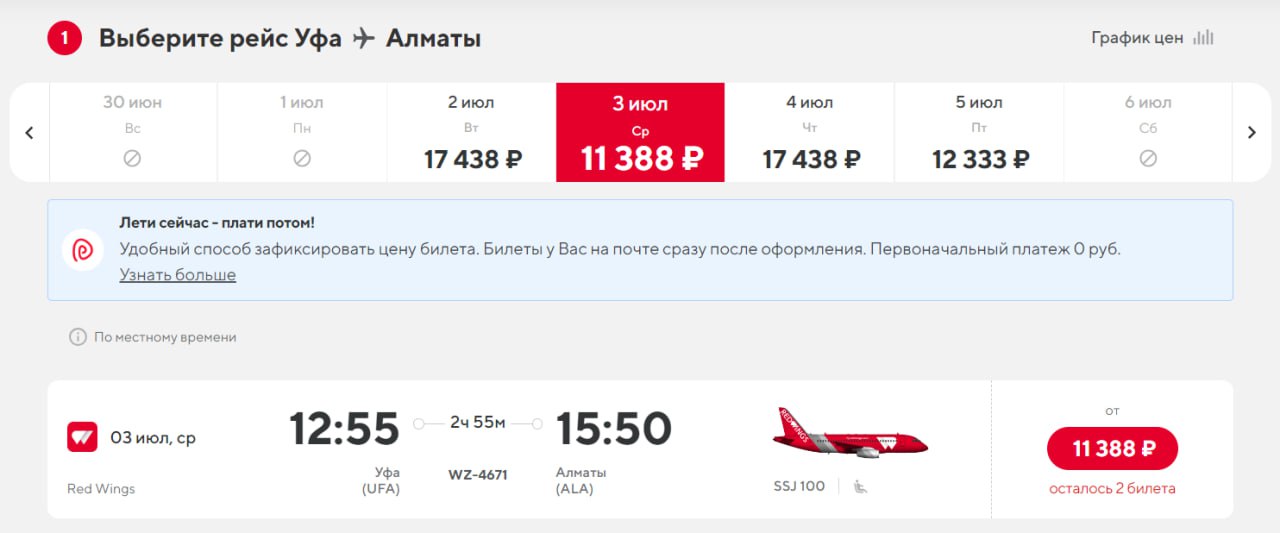Open the price chart bars icon

click(x=1204, y=38)
